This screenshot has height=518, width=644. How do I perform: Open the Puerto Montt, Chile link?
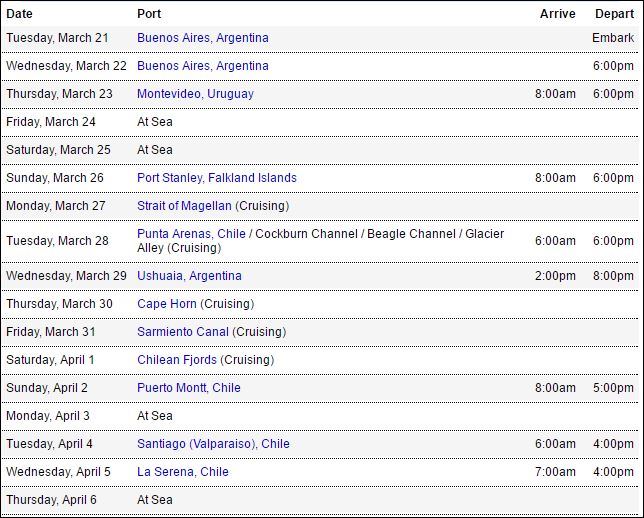click(188, 388)
